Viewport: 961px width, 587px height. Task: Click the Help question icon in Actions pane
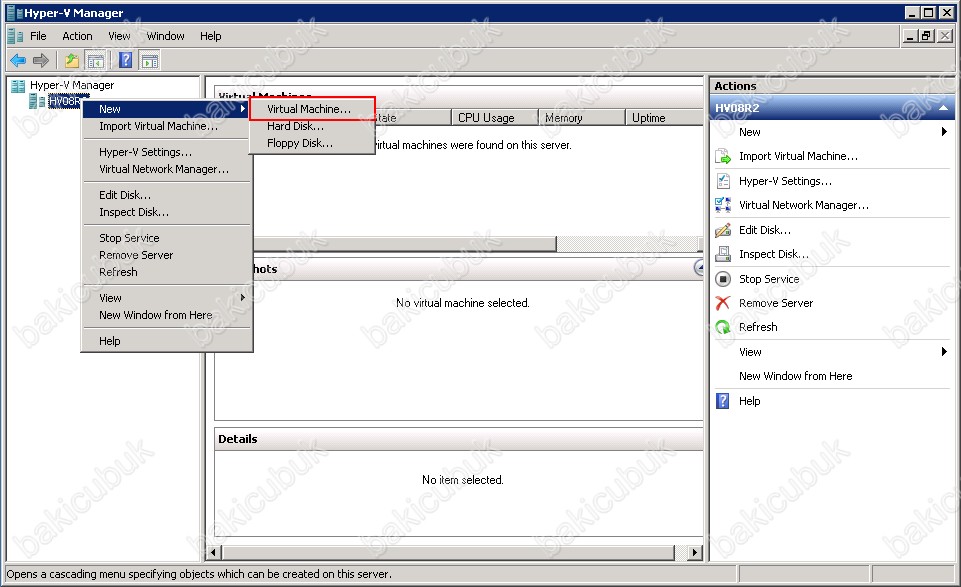point(723,401)
